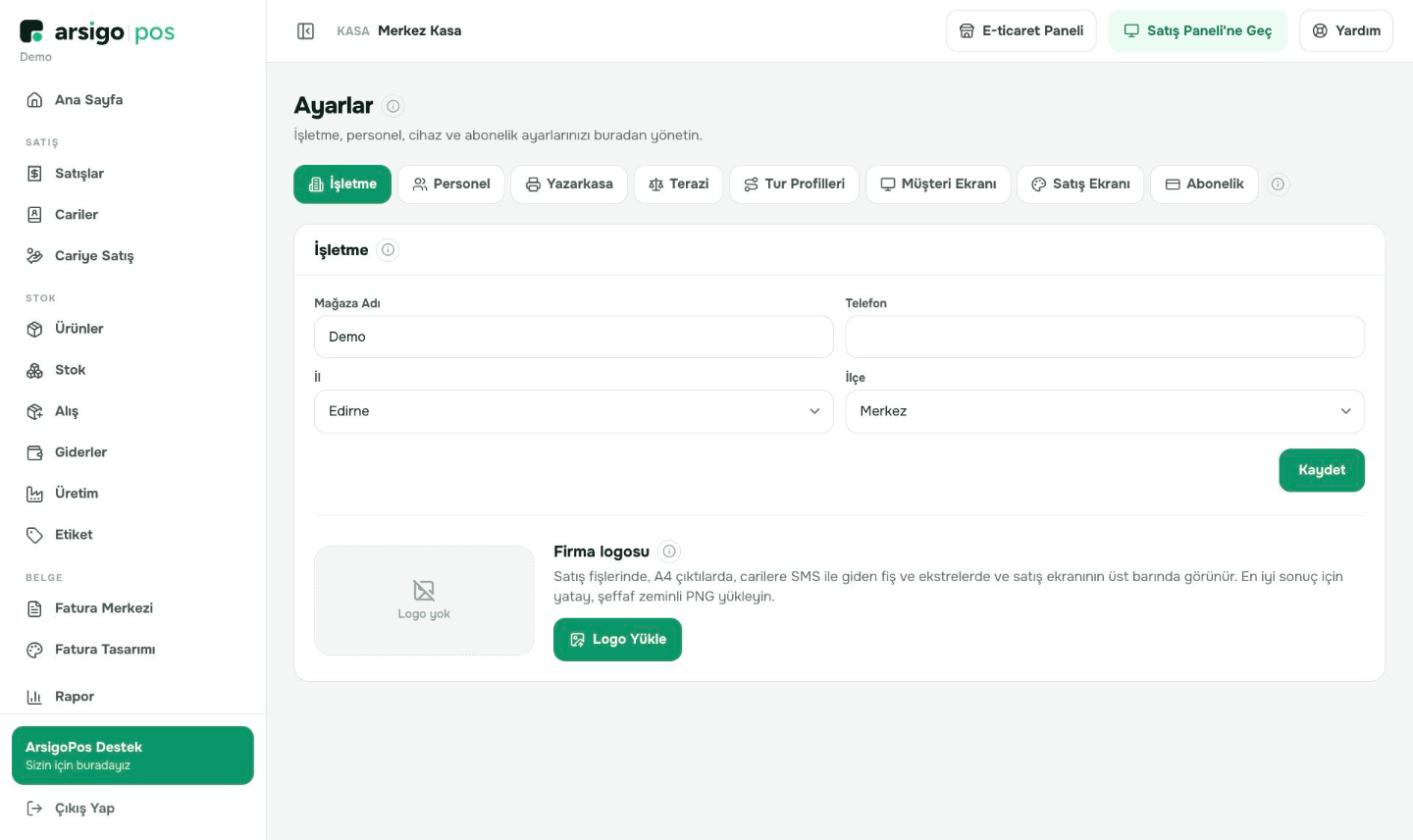This screenshot has height=840, width=1413.
Task: Switch to the Satış Ekranı tab
Action: pos(1080,184)
